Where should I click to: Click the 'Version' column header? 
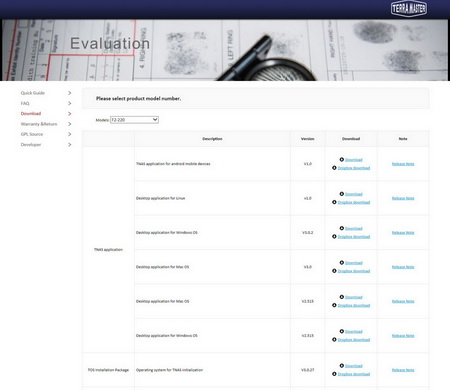coord(308,139)
